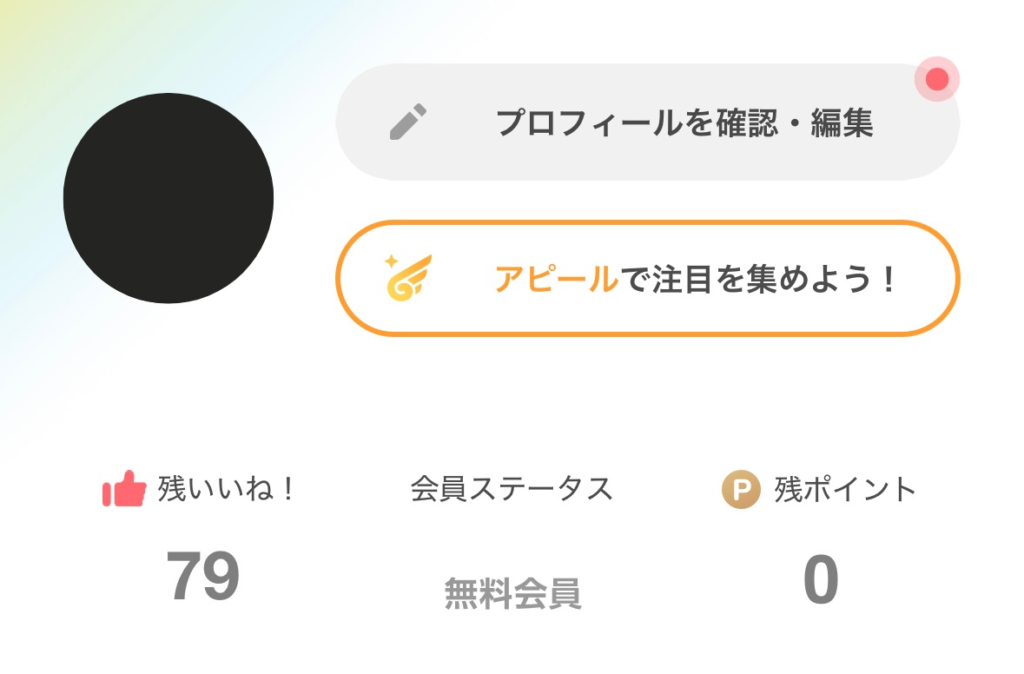Tap the 残ポイント label
The height and width of the screenshot is (674, 1024).
coord(846,489)
